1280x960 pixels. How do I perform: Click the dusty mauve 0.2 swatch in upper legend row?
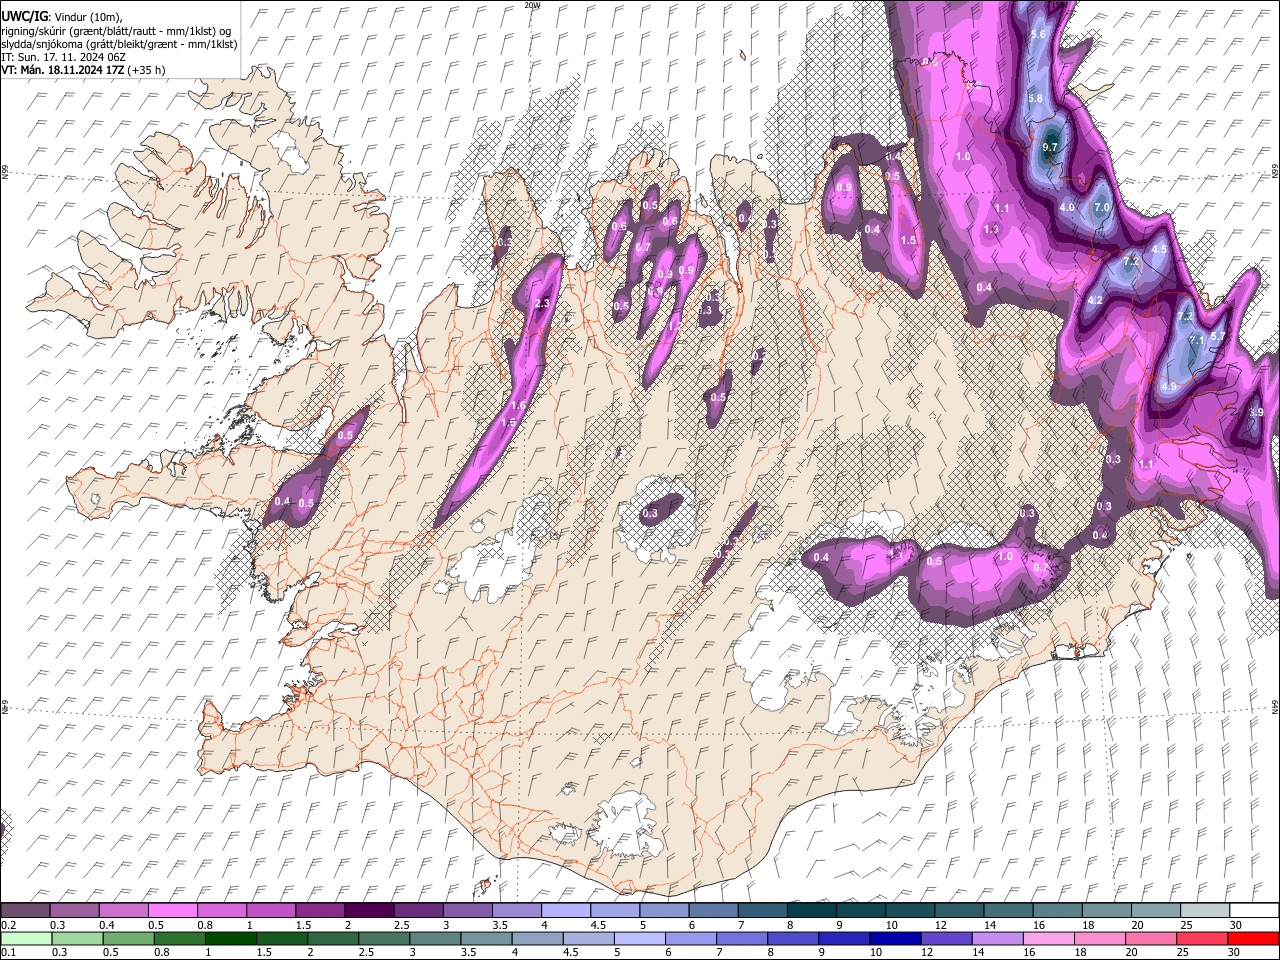coord(25,911)
